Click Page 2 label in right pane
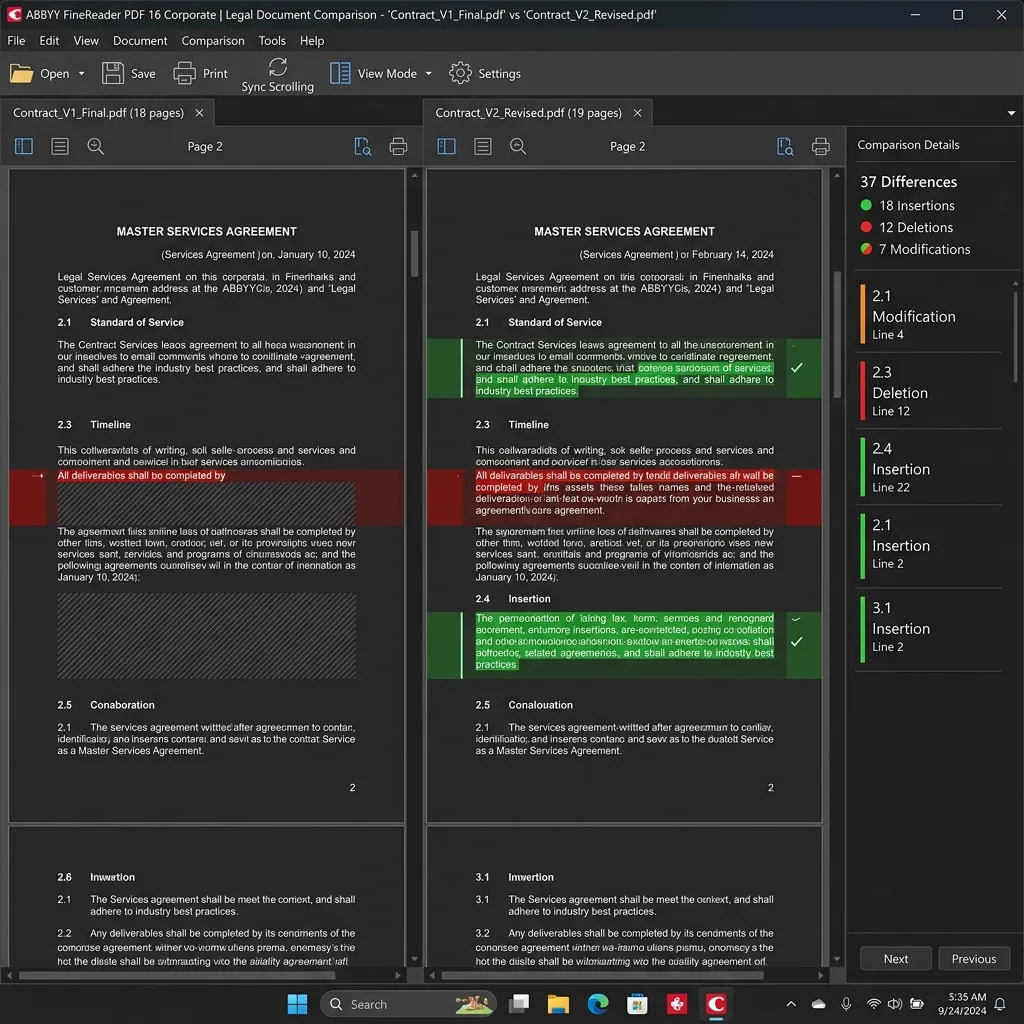 628,146
